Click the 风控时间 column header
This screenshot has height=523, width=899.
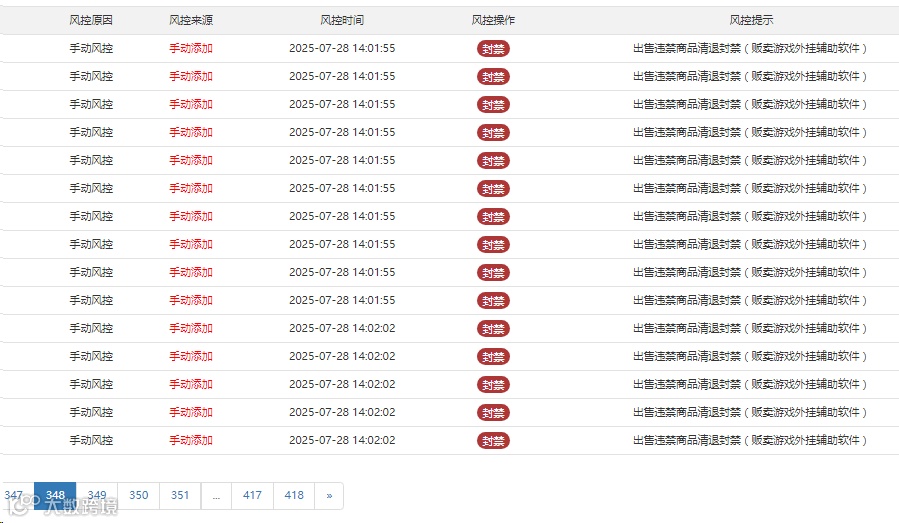pos(342,20)
